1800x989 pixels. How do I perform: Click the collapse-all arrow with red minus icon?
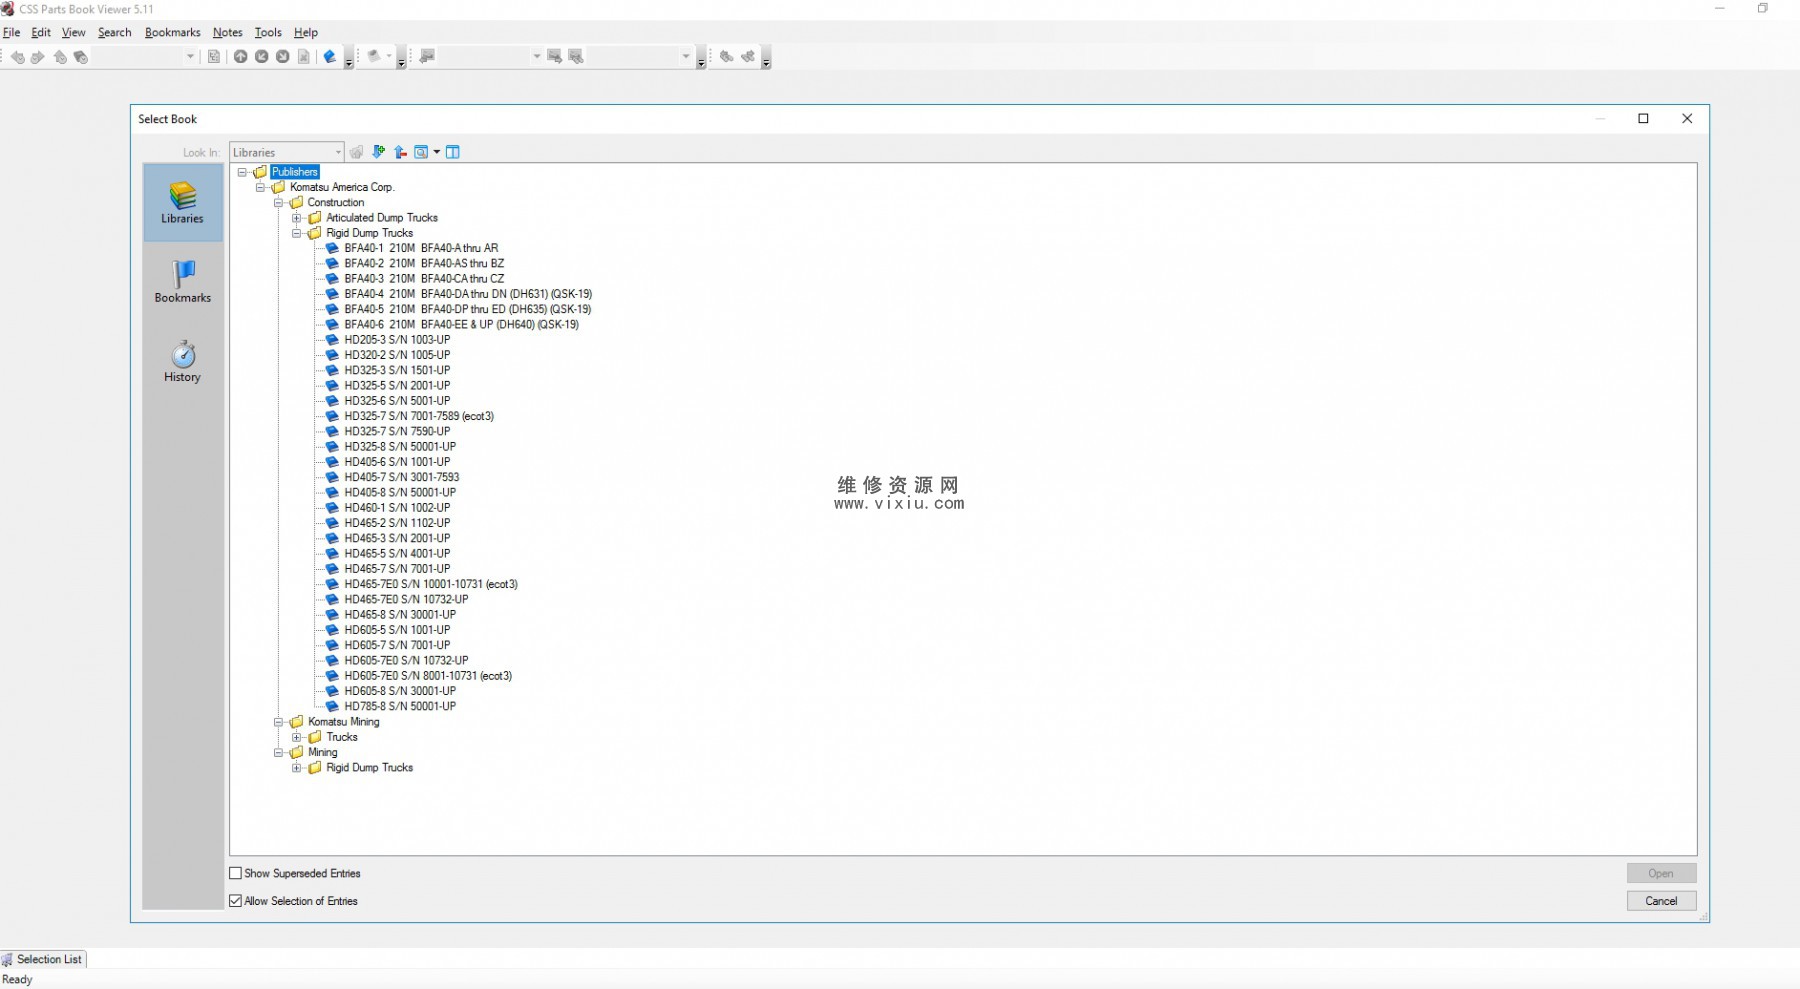click(400, 152)
